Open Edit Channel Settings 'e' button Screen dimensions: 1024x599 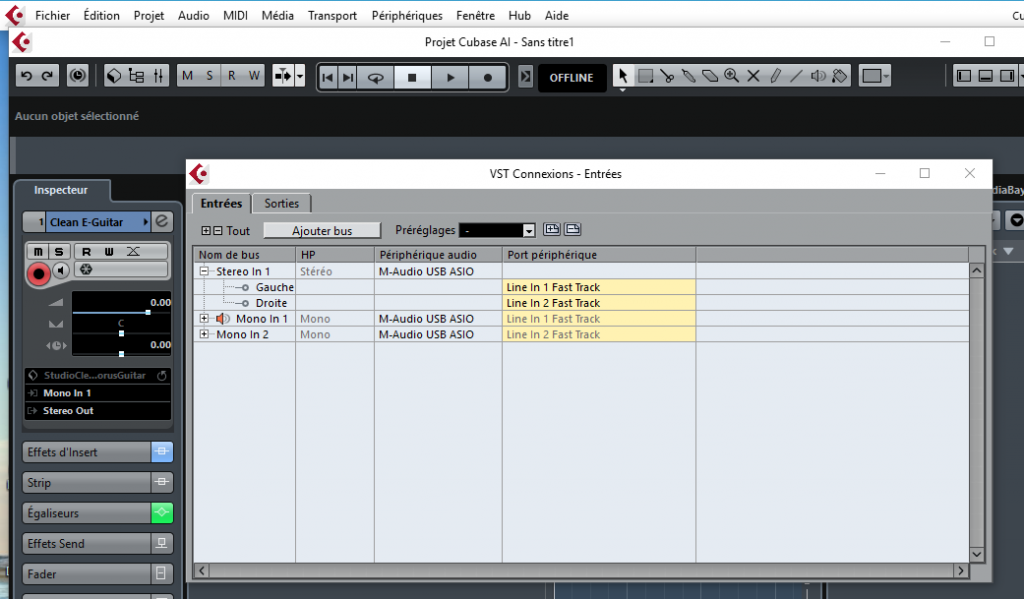(x=162, y=221)
